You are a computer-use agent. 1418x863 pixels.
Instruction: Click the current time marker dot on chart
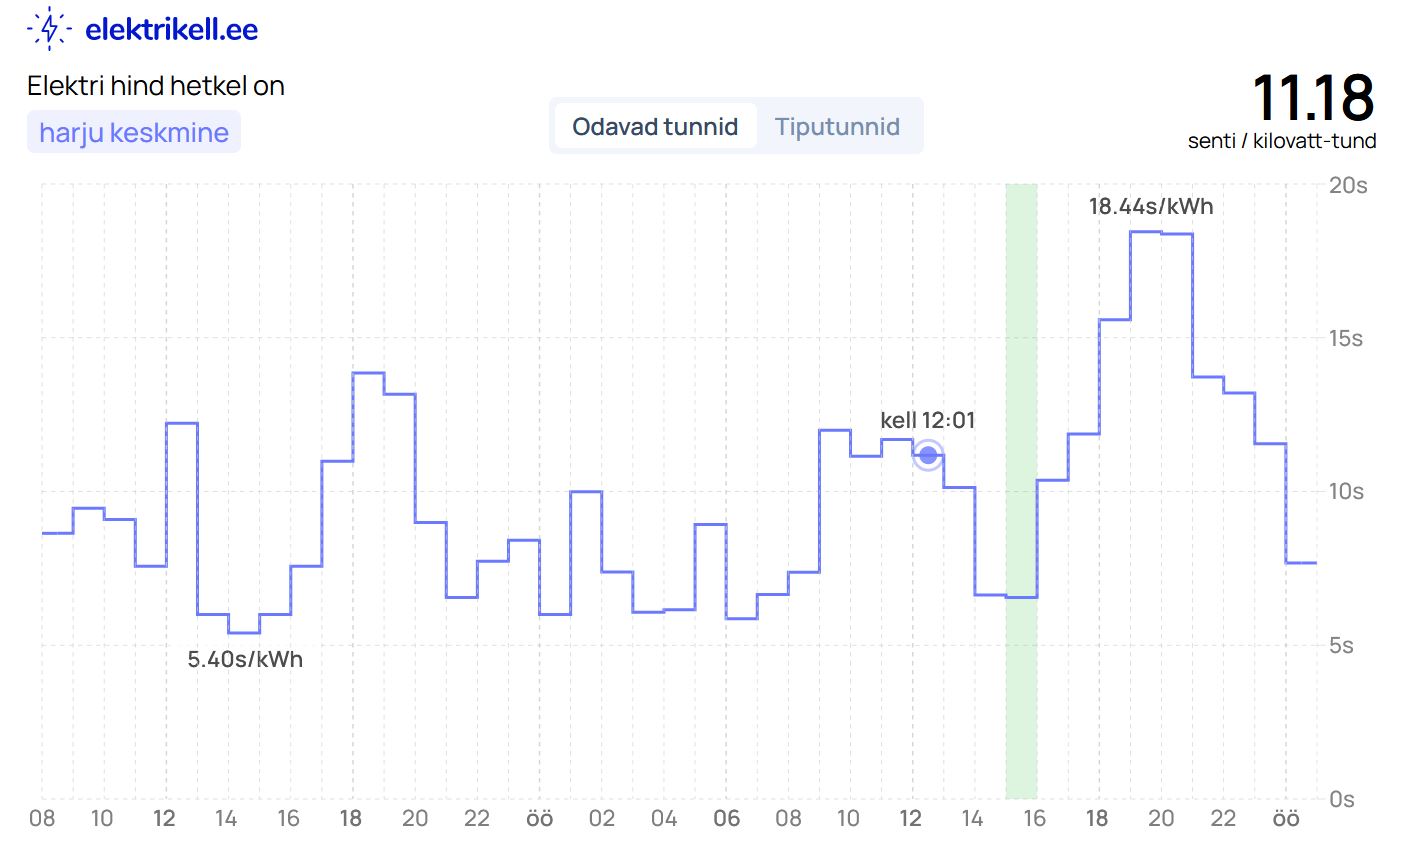[928, 456]
